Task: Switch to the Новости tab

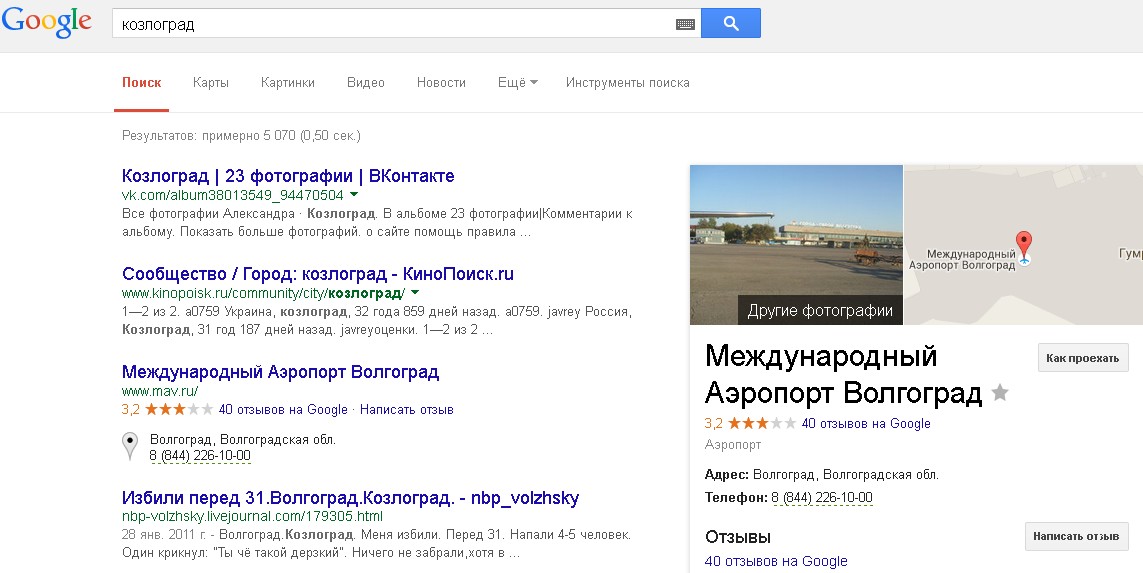Action: coord(441,82)
